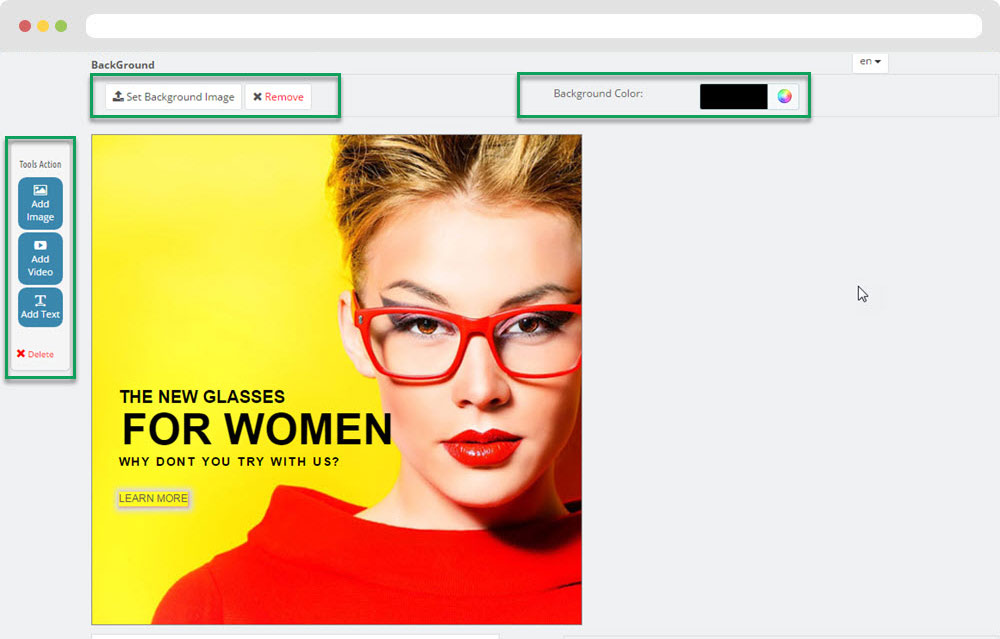The width and height of the screenshot is (1000, 639).
Task: Select THE NEW GLASSES text line
Action: (x=202, y=397)
